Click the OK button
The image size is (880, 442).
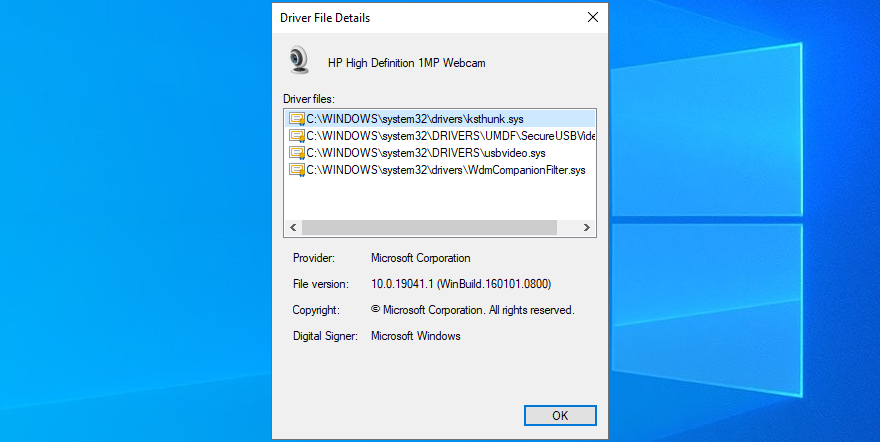560,416
